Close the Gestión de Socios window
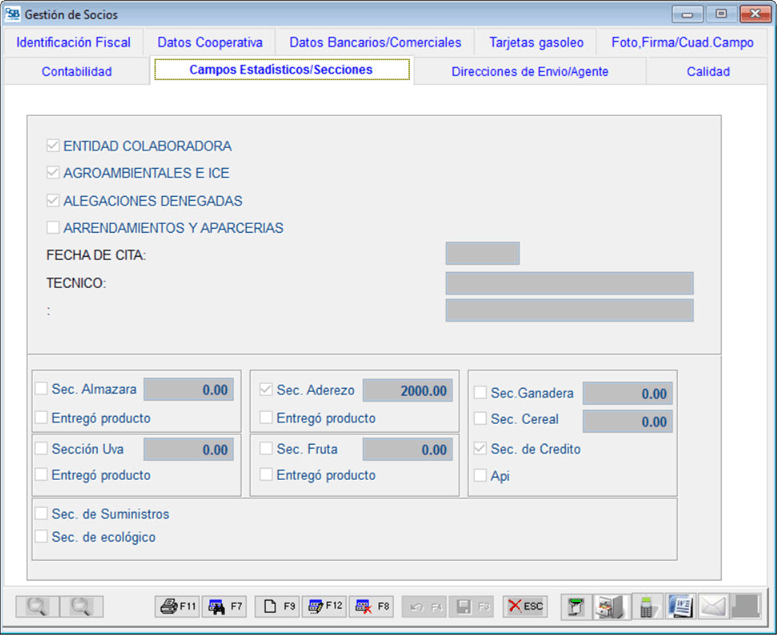This screenshot has width=777, height=635. (x=755, y=14)
